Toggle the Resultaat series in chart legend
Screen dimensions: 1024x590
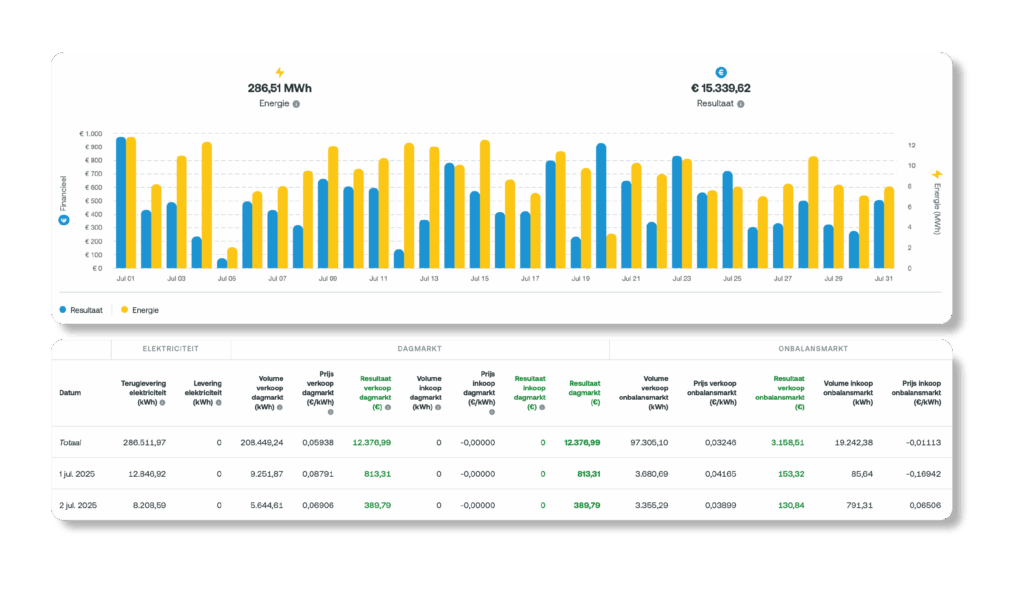click(83, 310)
